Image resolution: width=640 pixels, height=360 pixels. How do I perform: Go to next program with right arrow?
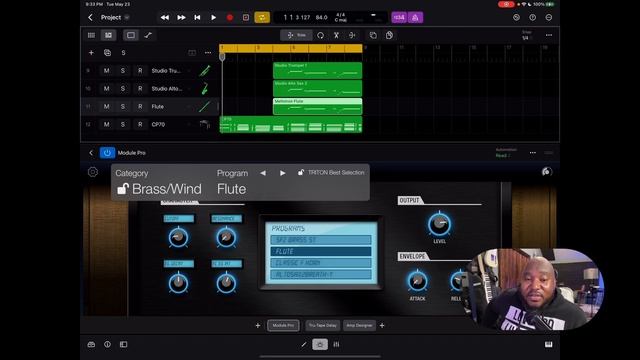[x=282, y=173]
